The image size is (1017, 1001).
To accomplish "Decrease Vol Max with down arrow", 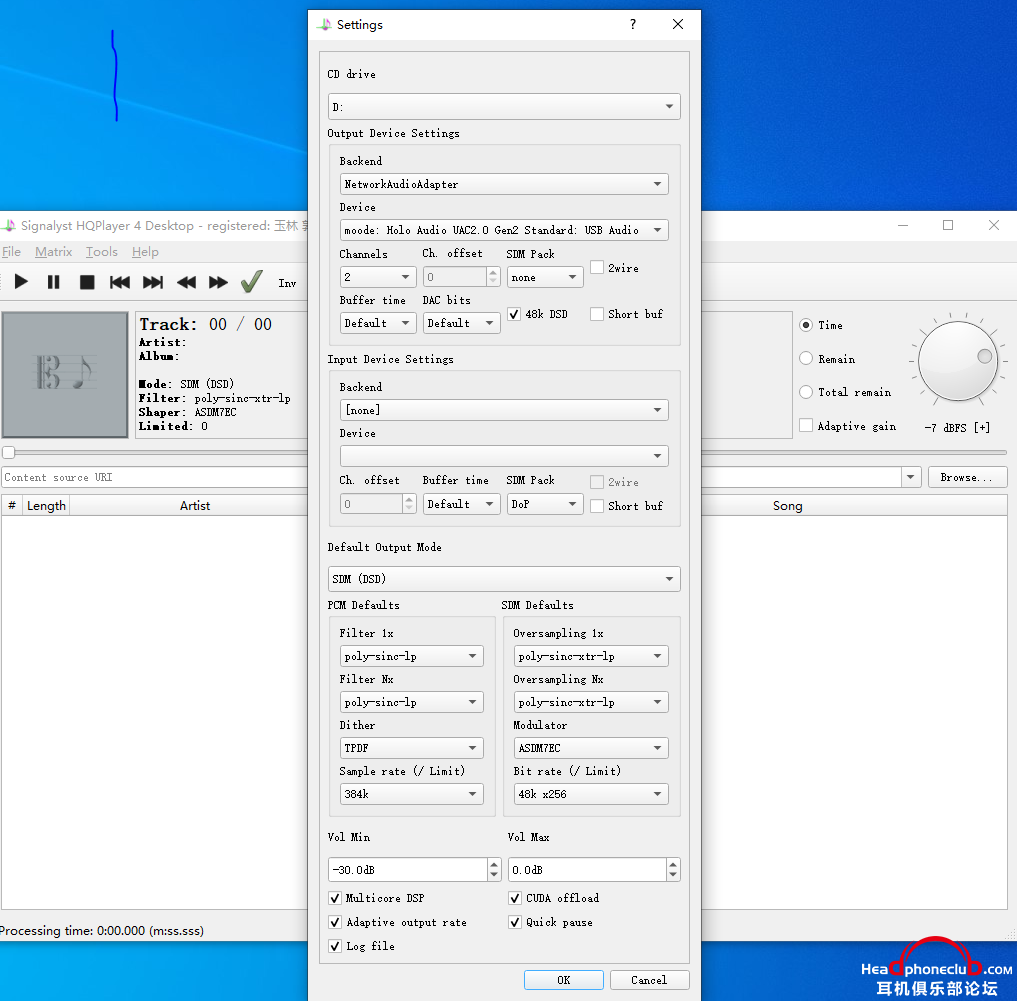I will pyautogui.click(x=673, y=875).
